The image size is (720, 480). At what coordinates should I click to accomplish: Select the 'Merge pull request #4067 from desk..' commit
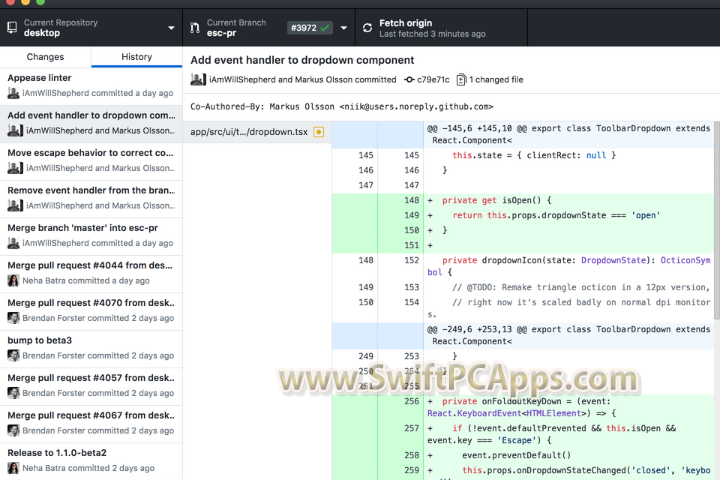click(x=91, y=424)
